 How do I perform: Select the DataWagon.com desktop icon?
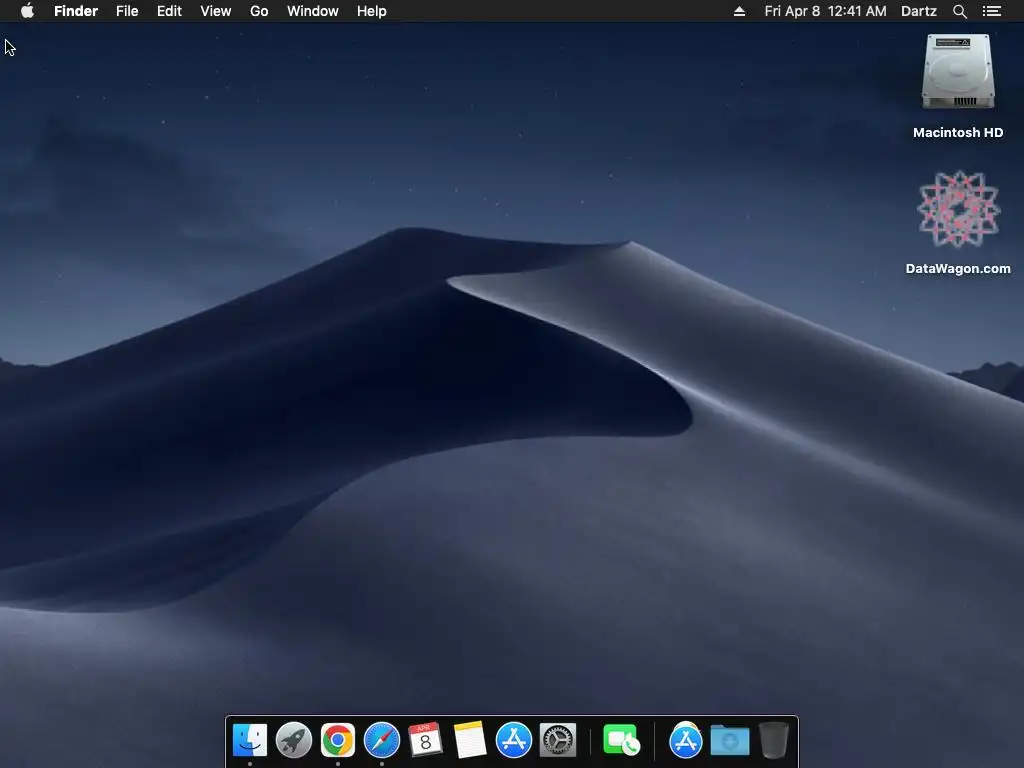point(958,209)
